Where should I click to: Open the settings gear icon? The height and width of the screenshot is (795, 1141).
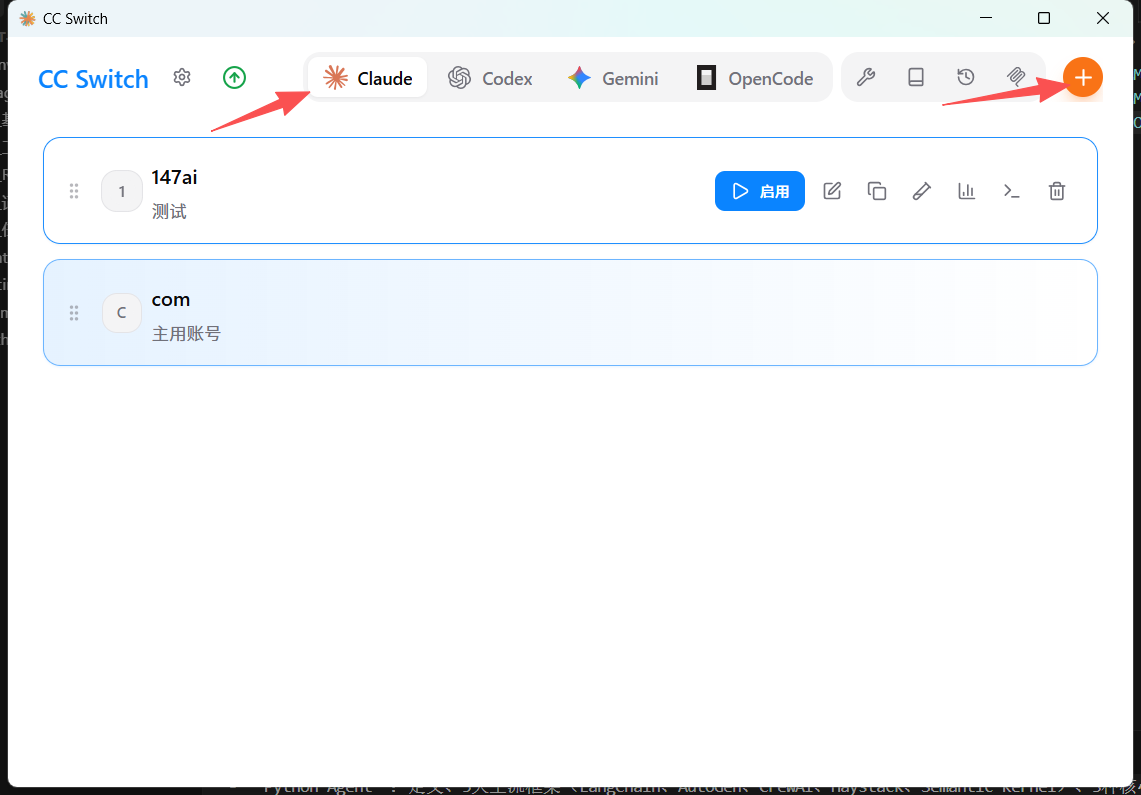point(182,77)
